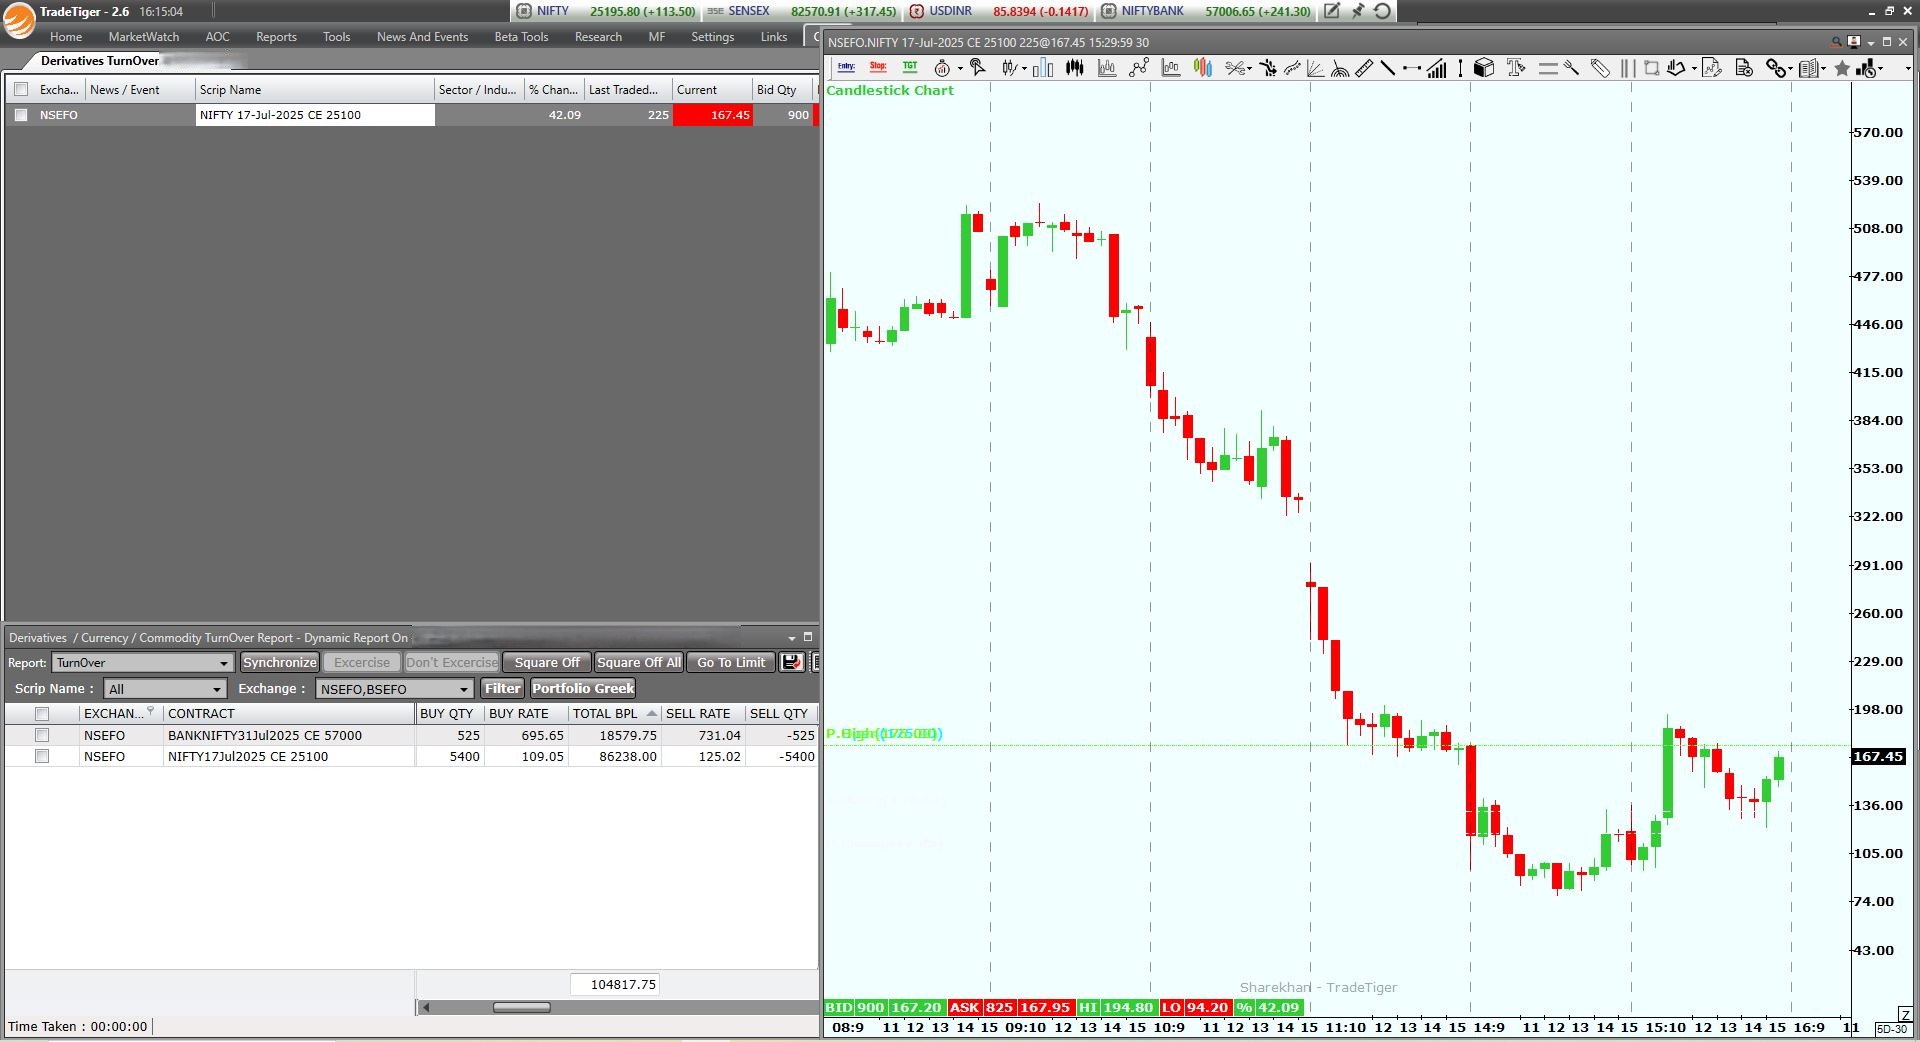Open the Reports menu

point(276,37)
